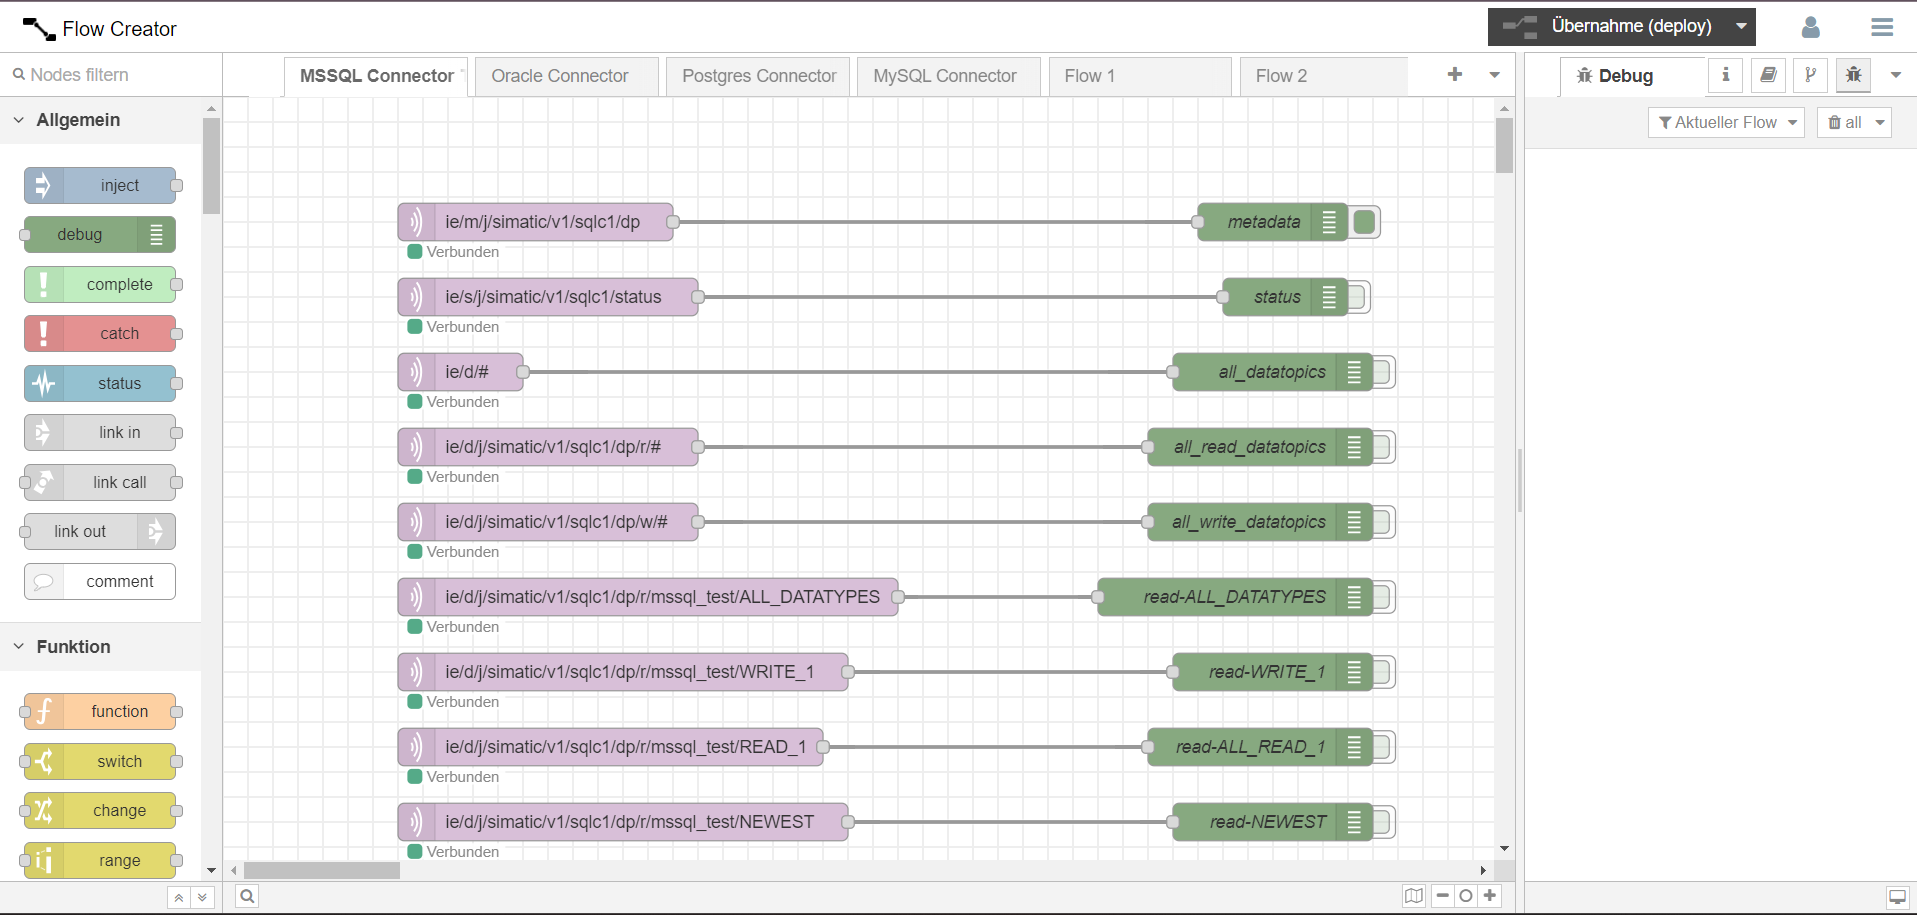Enable the read-NEWEST debug node output

(1383, 822)
